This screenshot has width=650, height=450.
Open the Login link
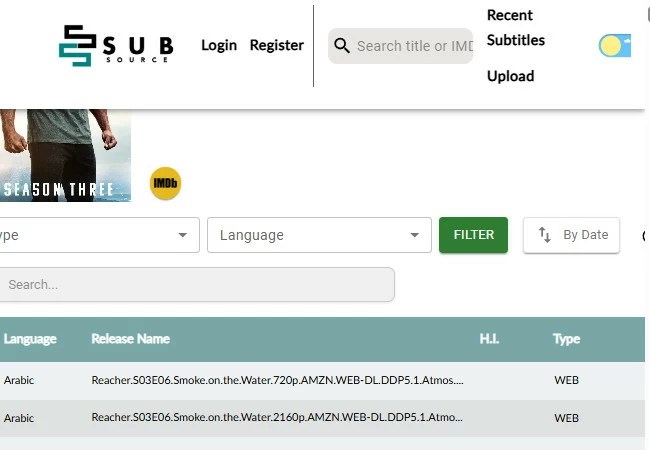pos(219,45)
